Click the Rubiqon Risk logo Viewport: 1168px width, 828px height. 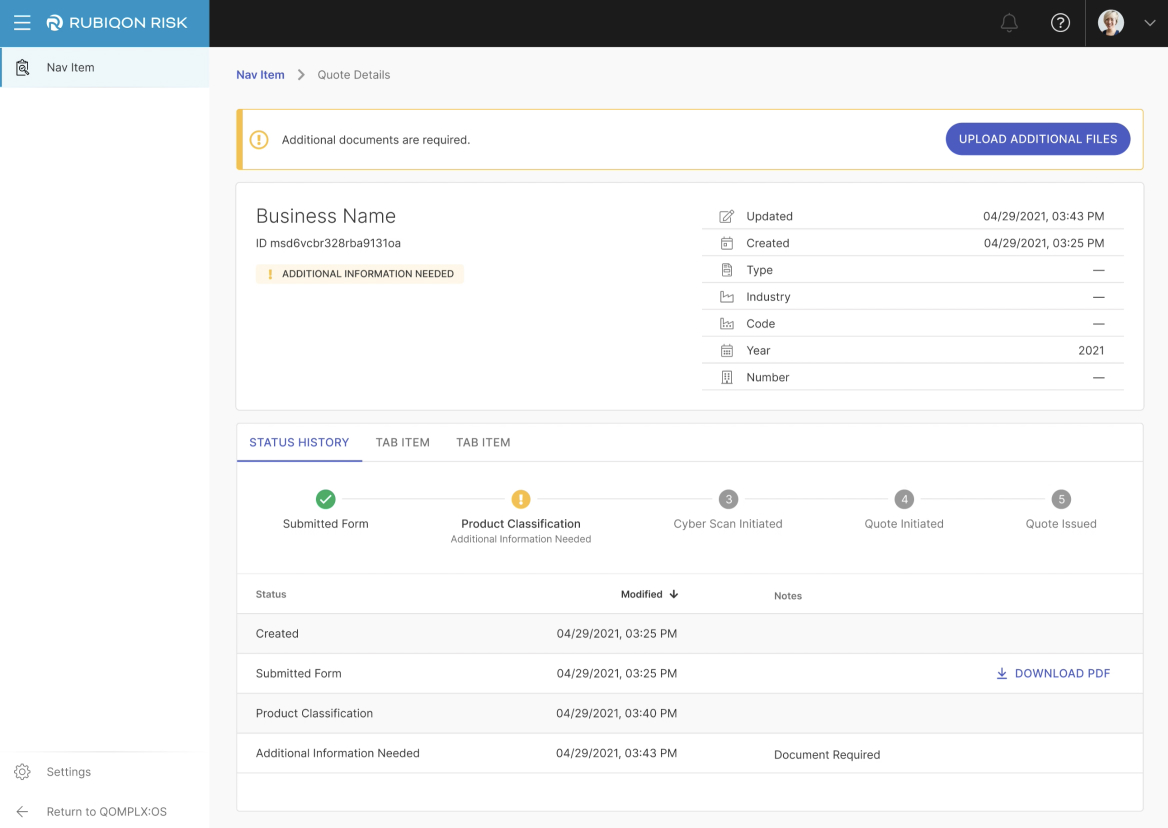[x=117, y=22]
